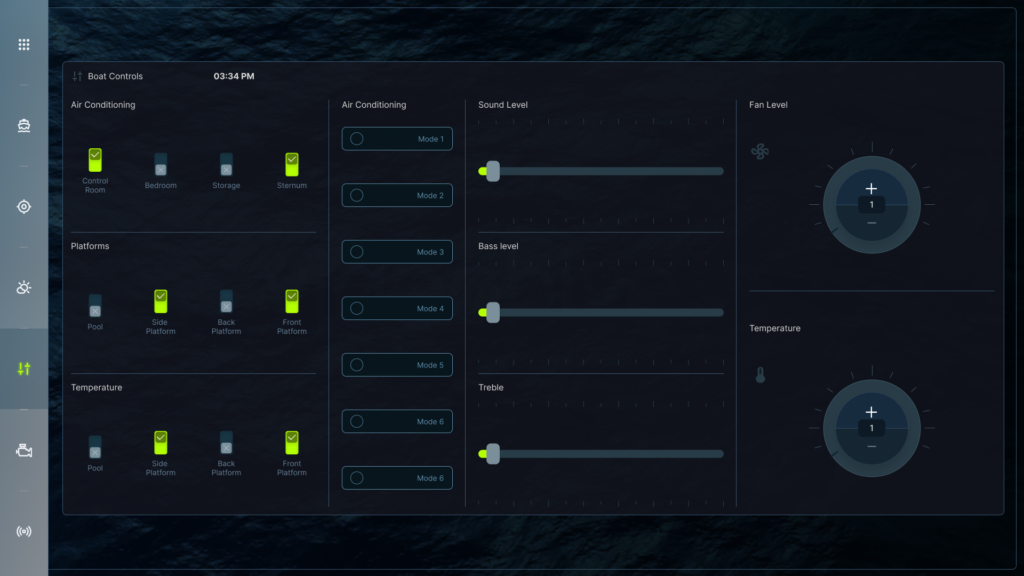Click the broadcast signal sidebar icon
The width and height of the screenshot is (1024, 576).
click(x=24, y=531)
